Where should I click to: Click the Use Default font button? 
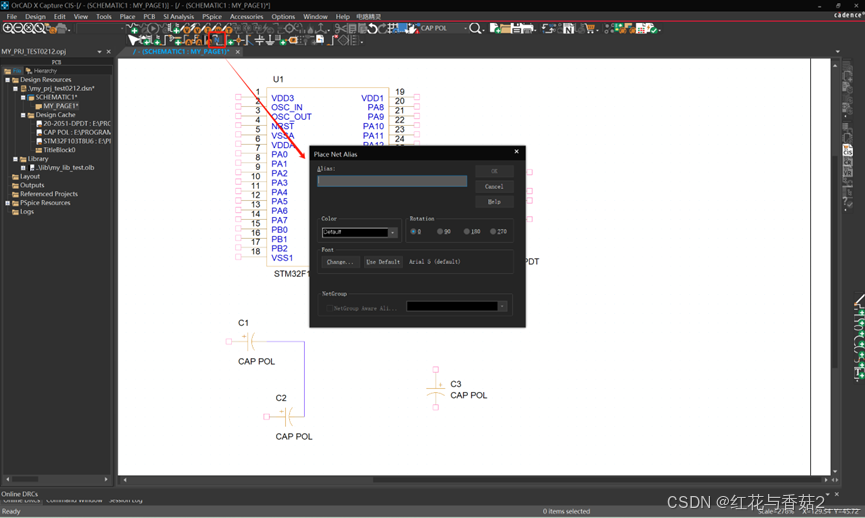pos(383,262)
